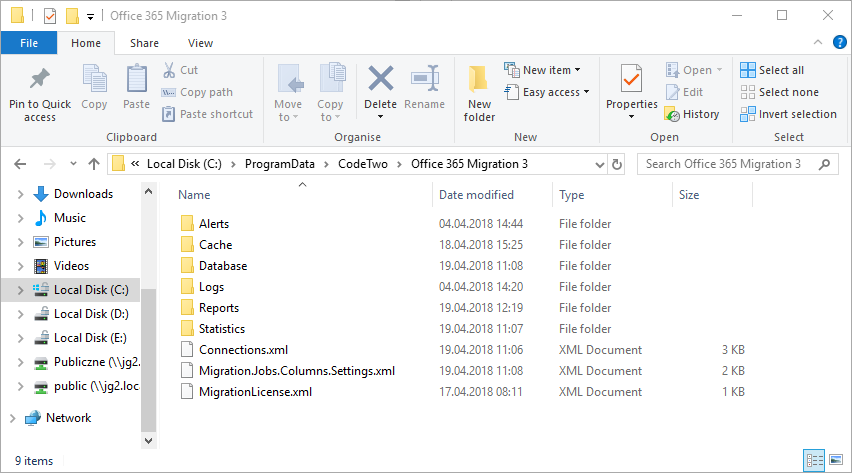The height and width of the screenshot is (473, 852).
Task: Click Invert selection in the ribbon
Action: tap(788, 114)
